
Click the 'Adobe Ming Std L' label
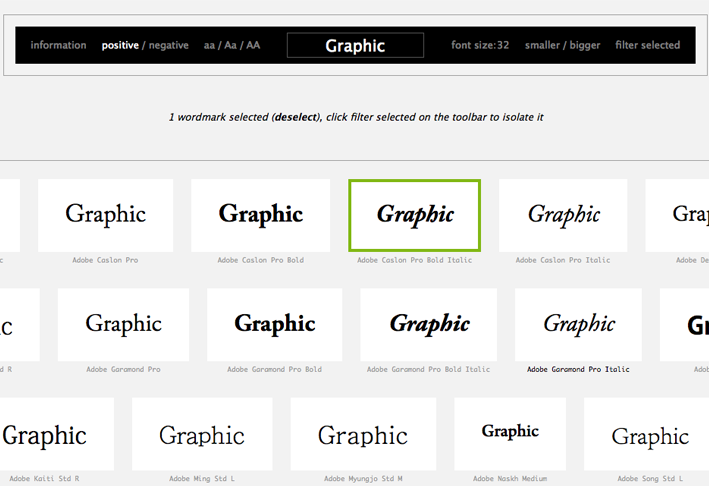point(202,478)
